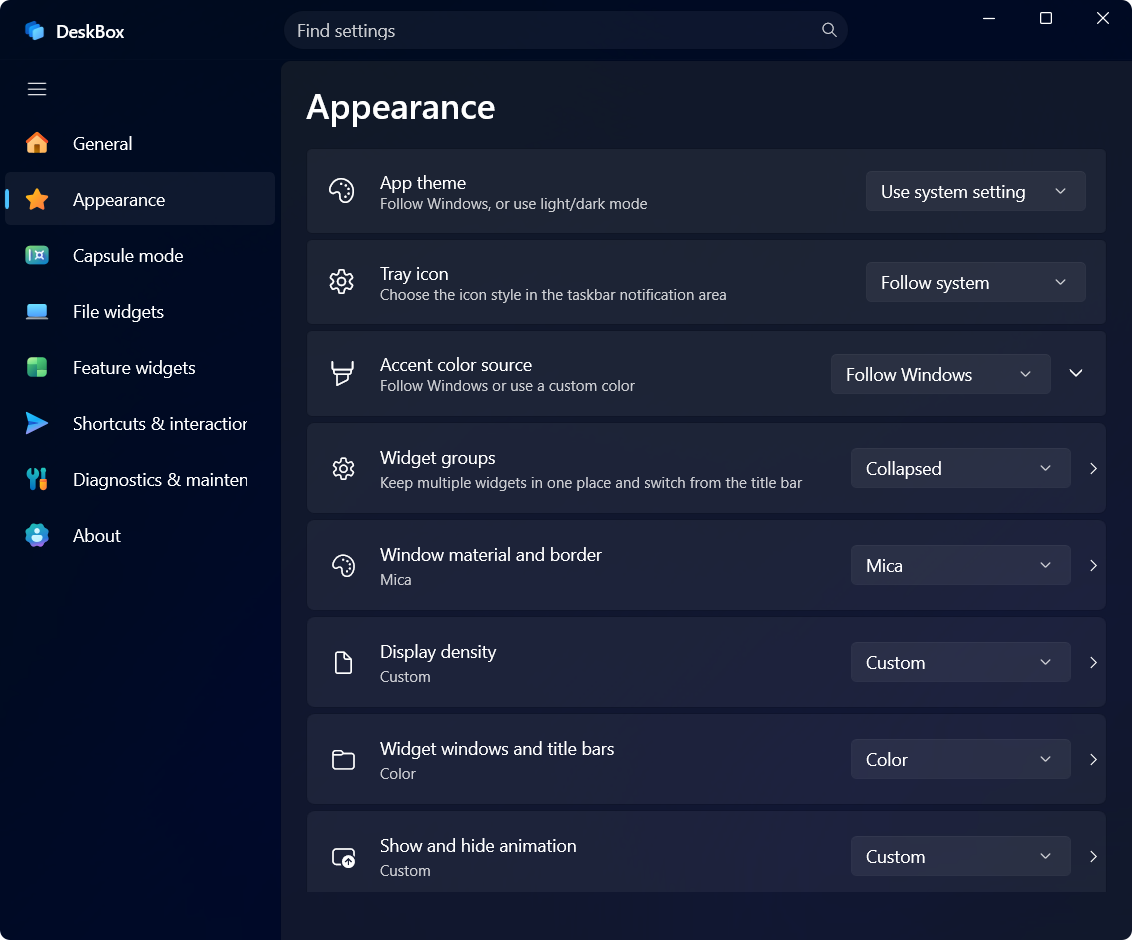Click the Accent color source brush icon

click(x=341, y=373)
